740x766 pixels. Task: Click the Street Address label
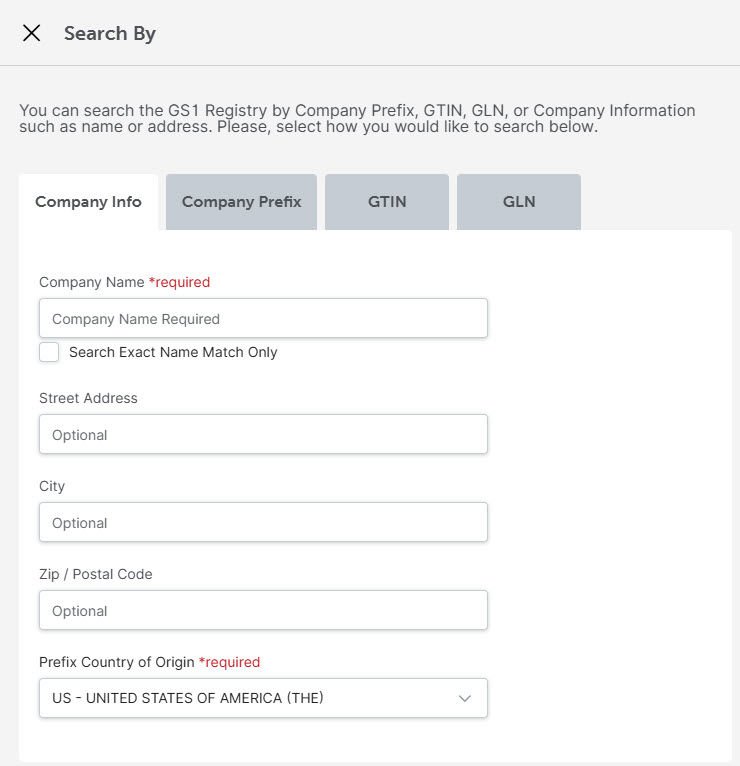88,398
